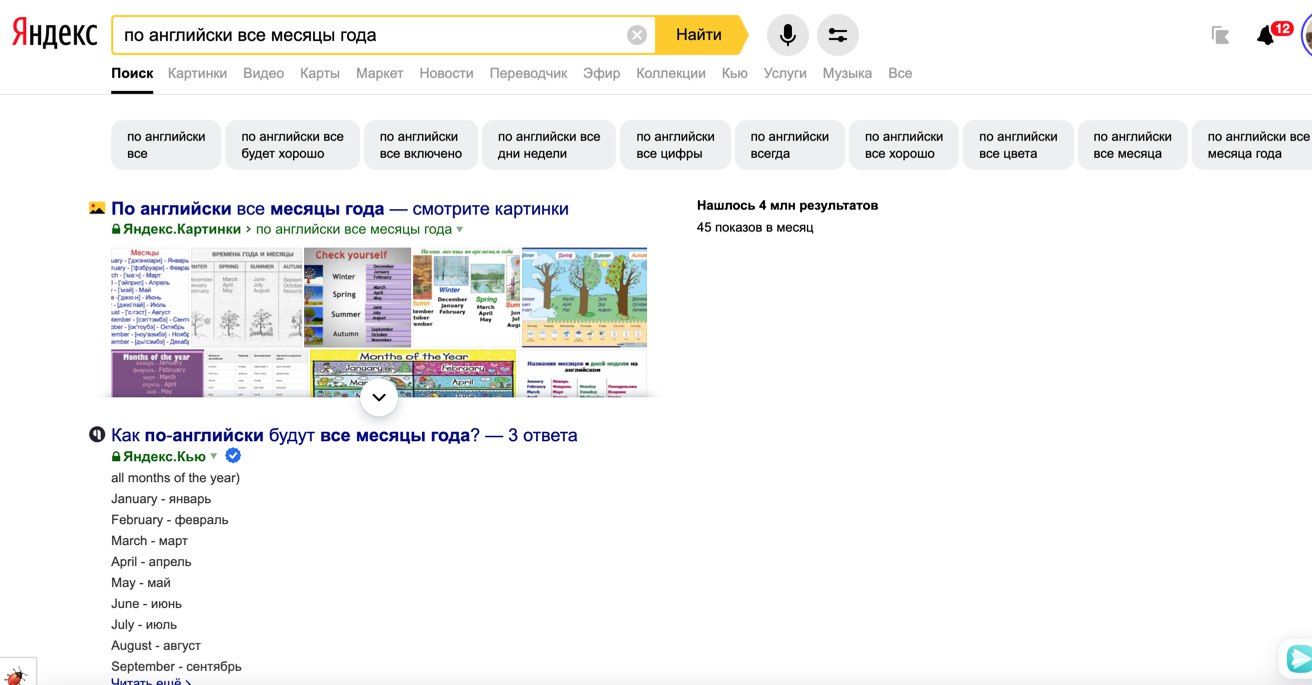The width and height of the screenshot is (1312, 685).
Task: Click the ladybug bug report icon
Action: [15, 675]
